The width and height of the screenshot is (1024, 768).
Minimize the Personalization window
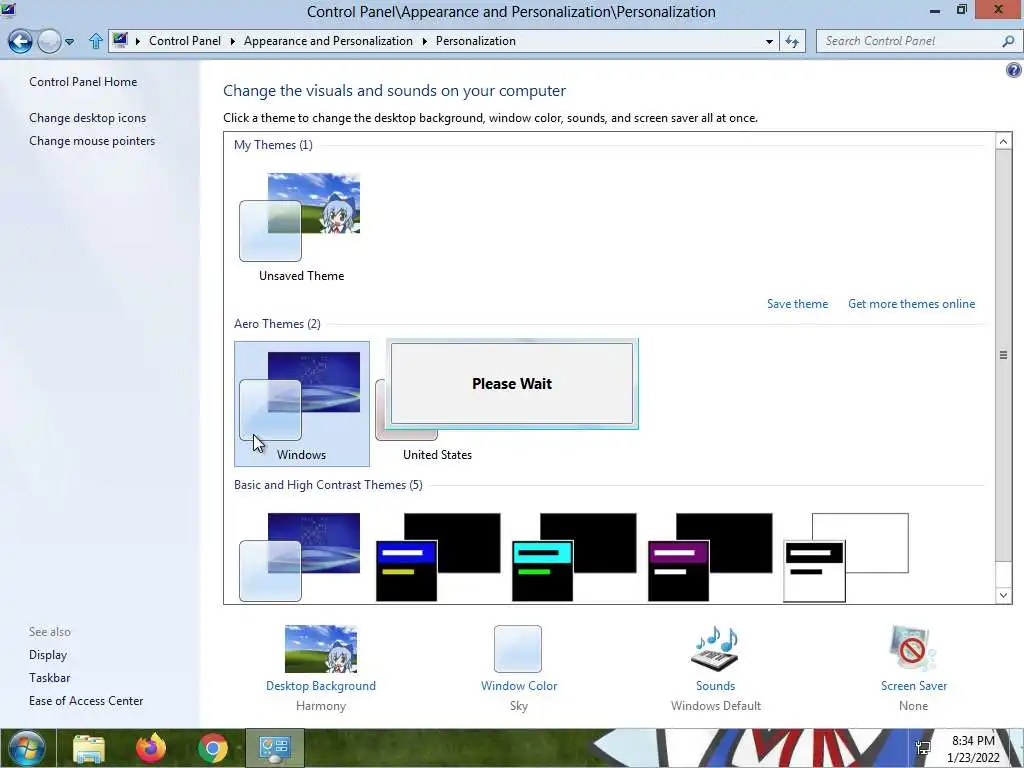(x=935, y=10)
